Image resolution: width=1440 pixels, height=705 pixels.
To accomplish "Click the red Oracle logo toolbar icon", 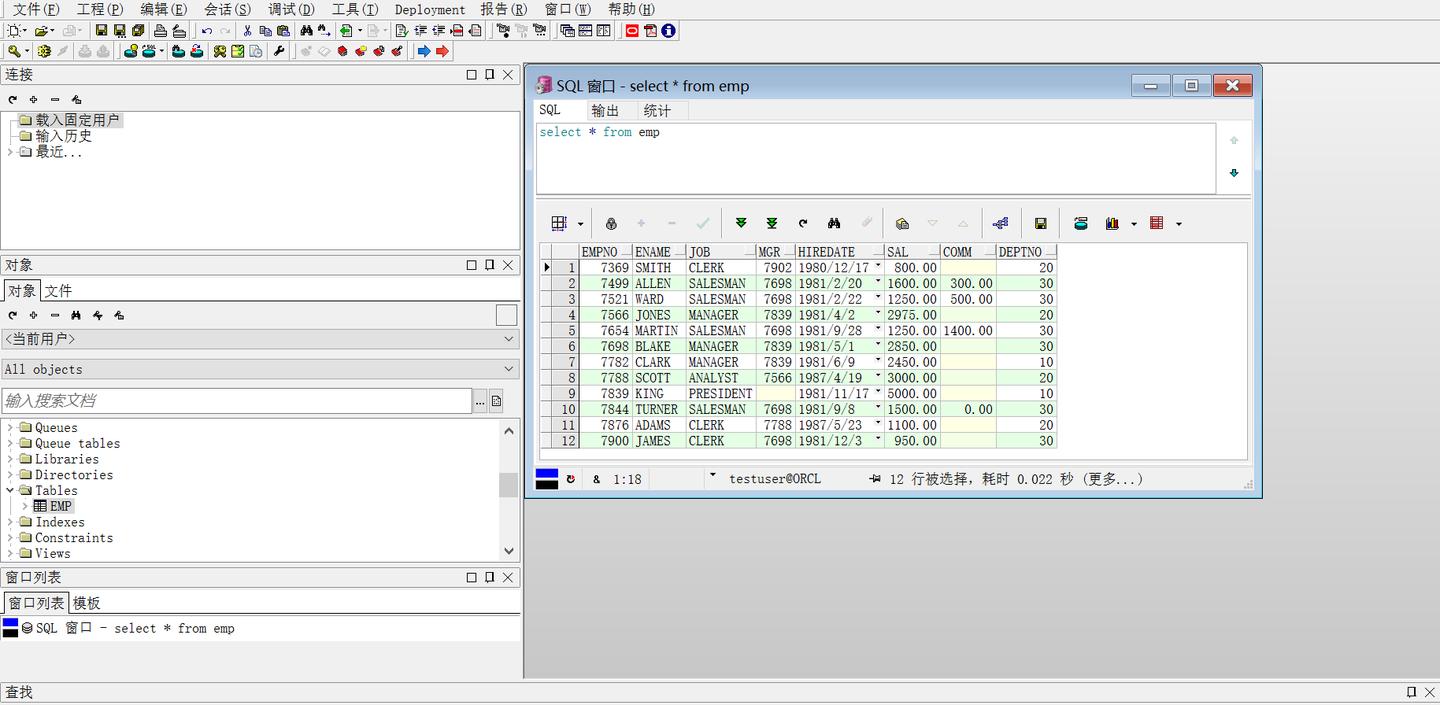I will point(632,31).
